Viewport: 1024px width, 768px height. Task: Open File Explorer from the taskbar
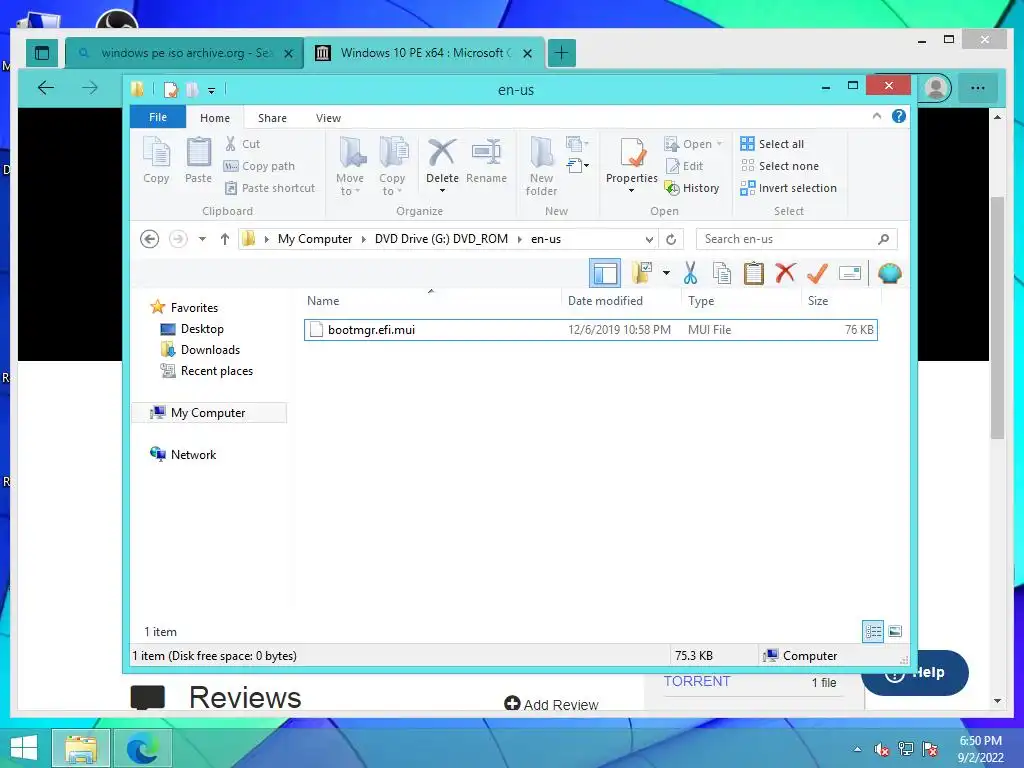[x=80, y=748]
